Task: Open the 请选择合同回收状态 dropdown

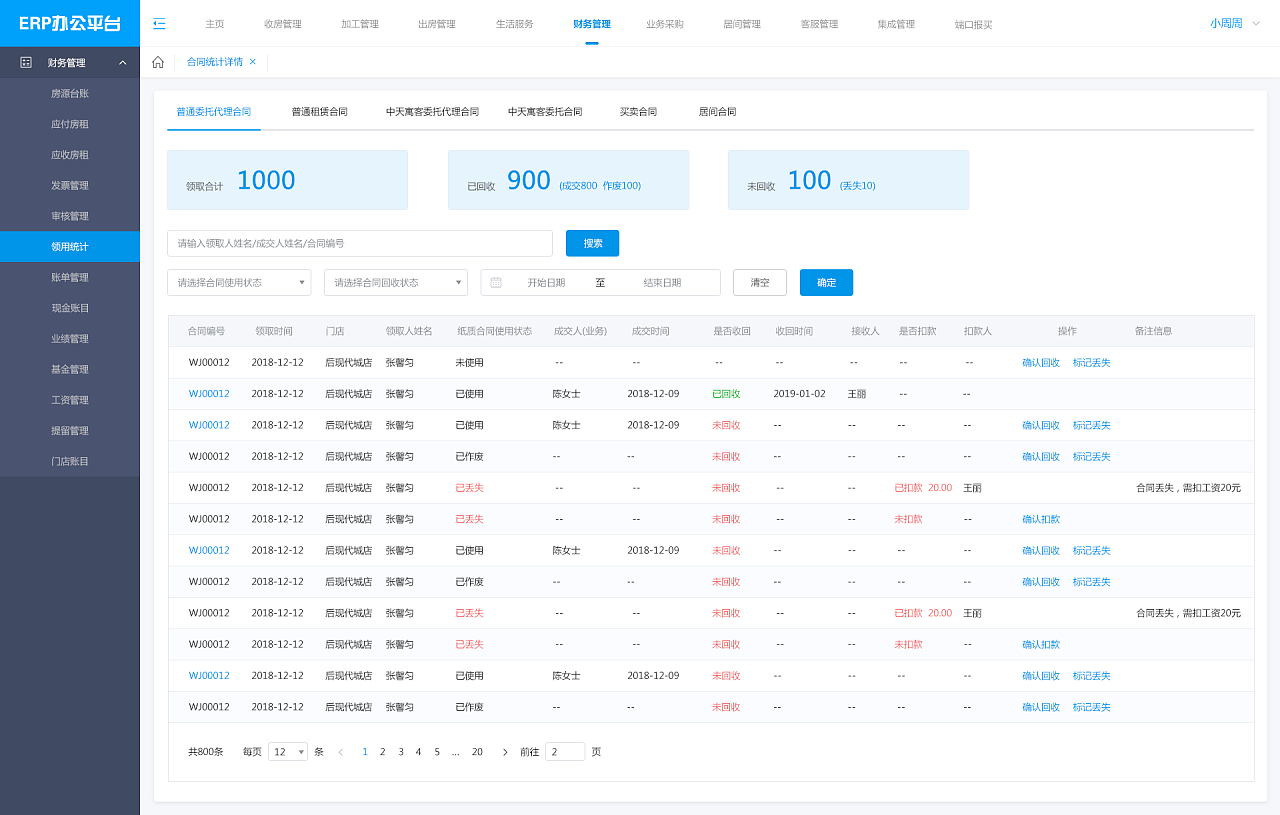Action: [x=395, y=283]
